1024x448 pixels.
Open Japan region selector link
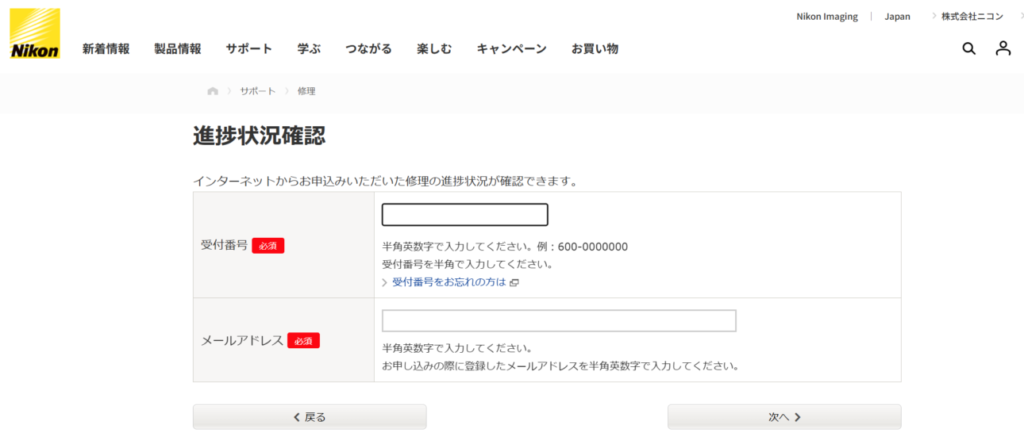coord(897,16)
